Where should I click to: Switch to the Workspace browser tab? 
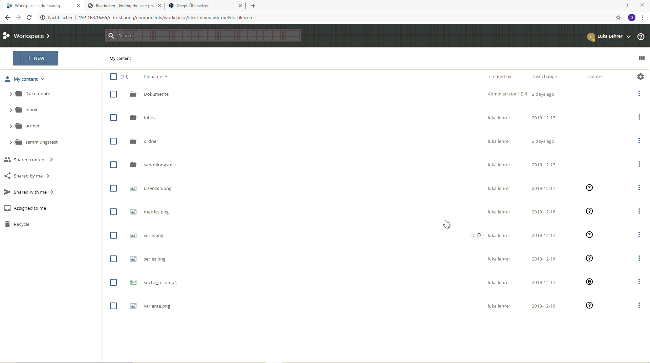coord(43,6)
